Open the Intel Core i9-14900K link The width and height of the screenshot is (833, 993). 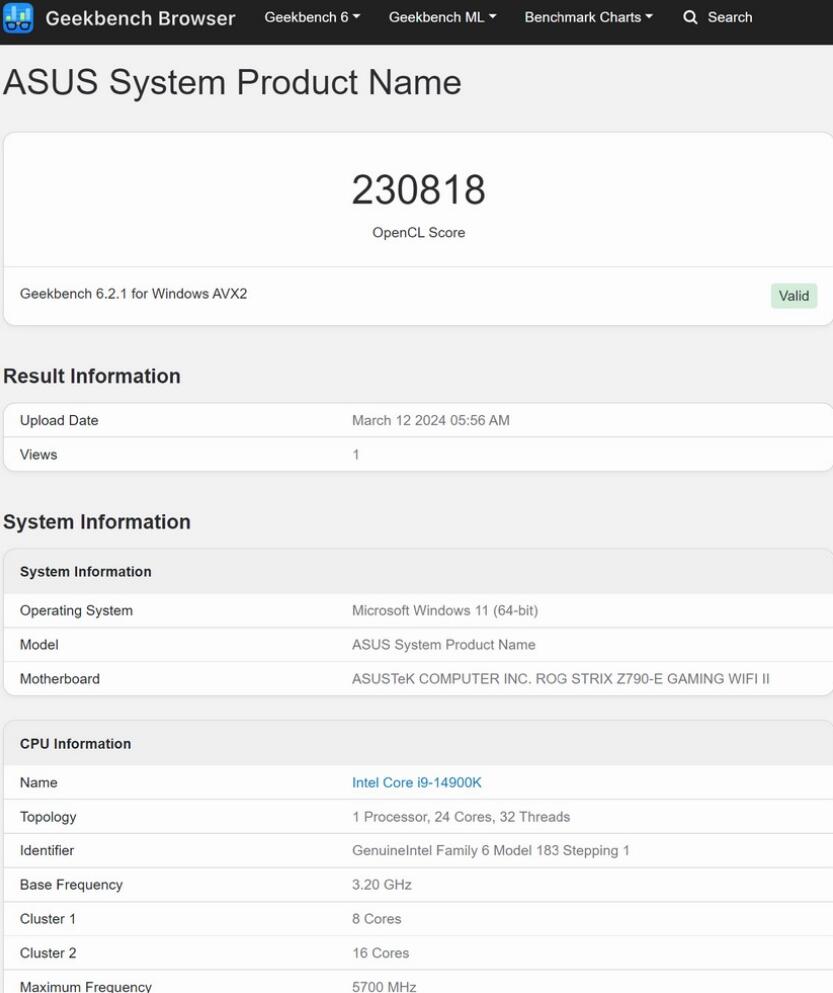[x=416, y=783]
